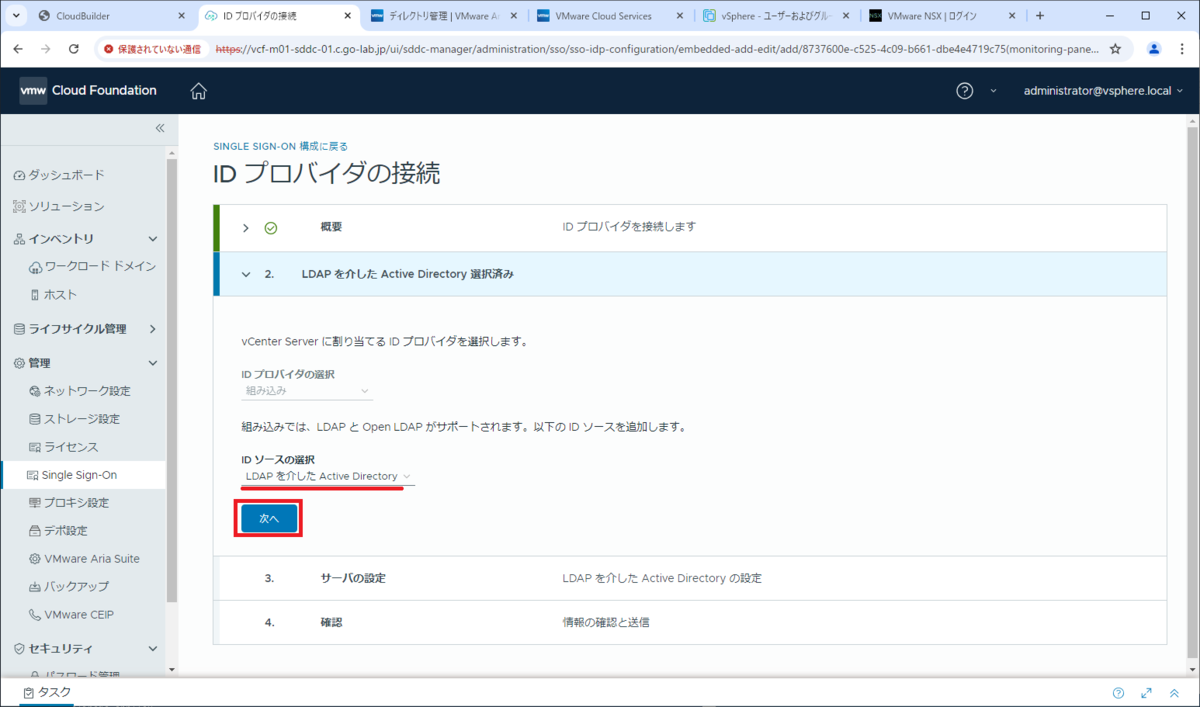The width and height of the screenshot is (1200, 707).
Task: Collapse step 2 LDAP を介した Active Directory header
Action: (x=690, y=274)
